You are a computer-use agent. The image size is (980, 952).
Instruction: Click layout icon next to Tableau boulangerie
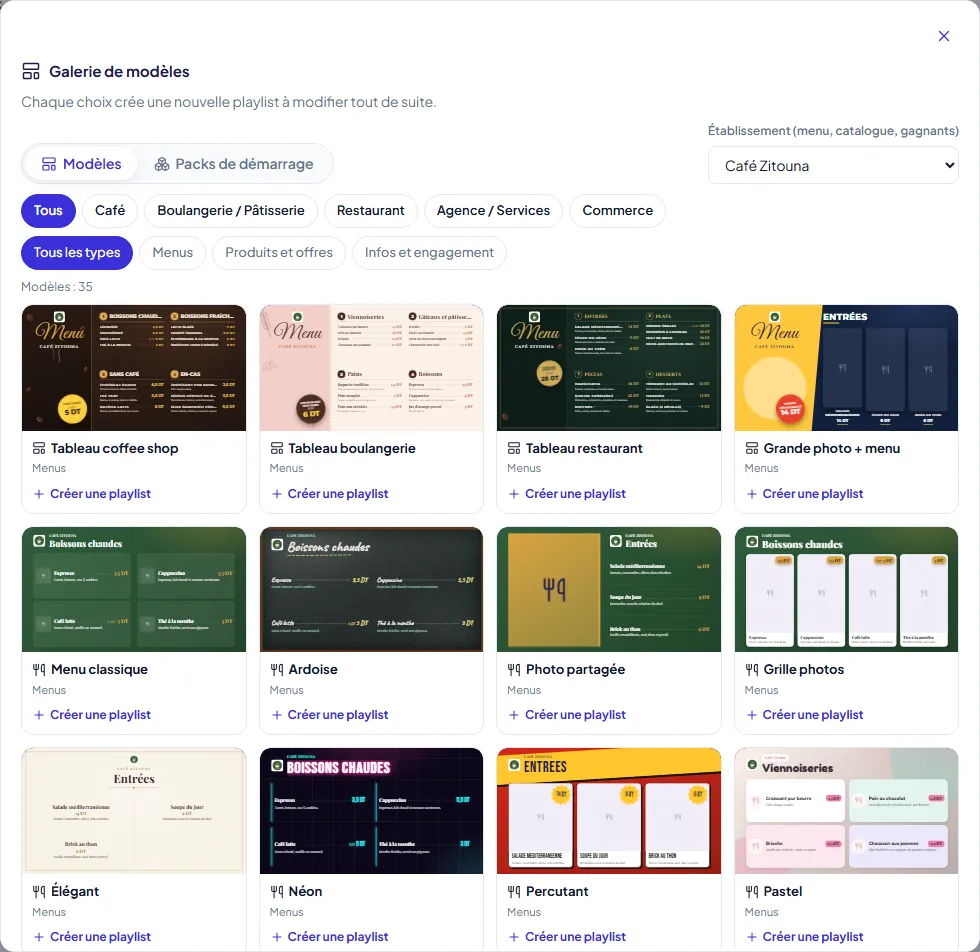(276, 448)
